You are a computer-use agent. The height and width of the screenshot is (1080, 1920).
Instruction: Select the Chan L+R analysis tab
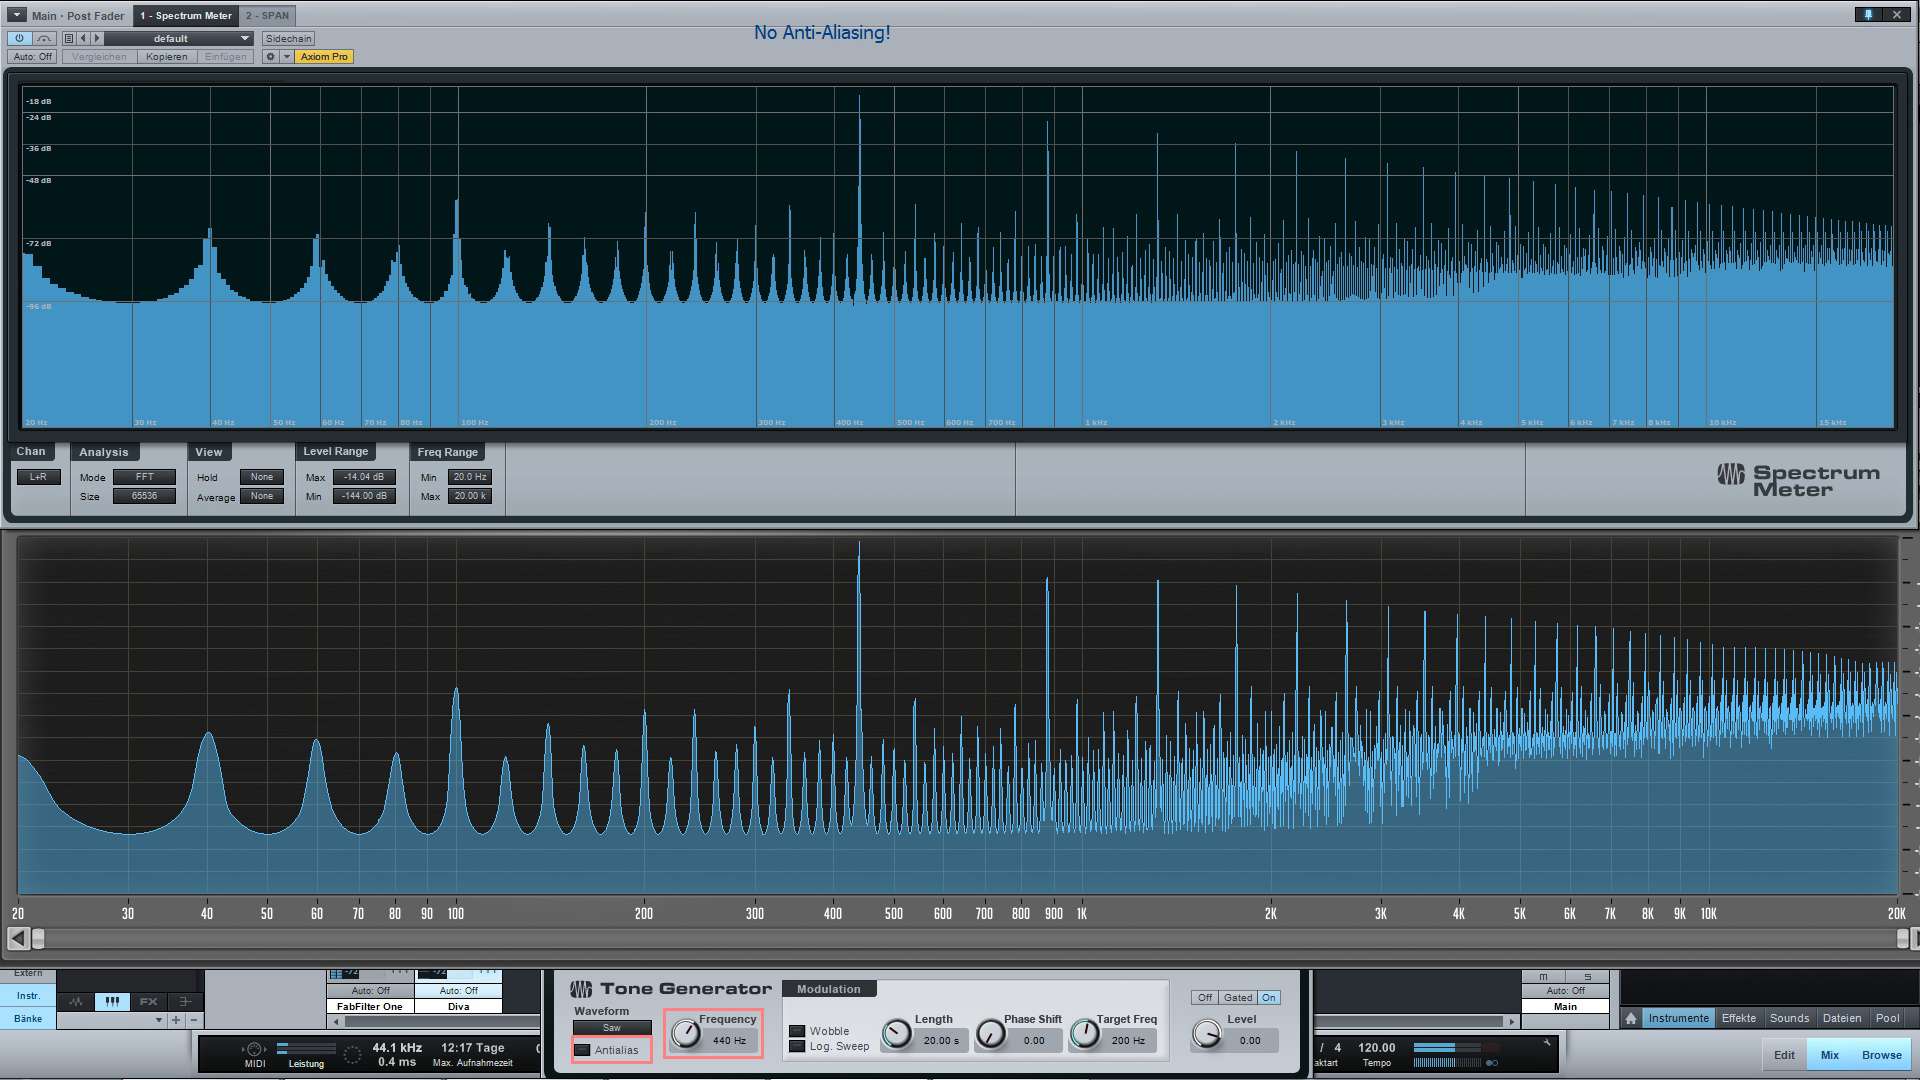pyautogui.click(x=38, y=476)
